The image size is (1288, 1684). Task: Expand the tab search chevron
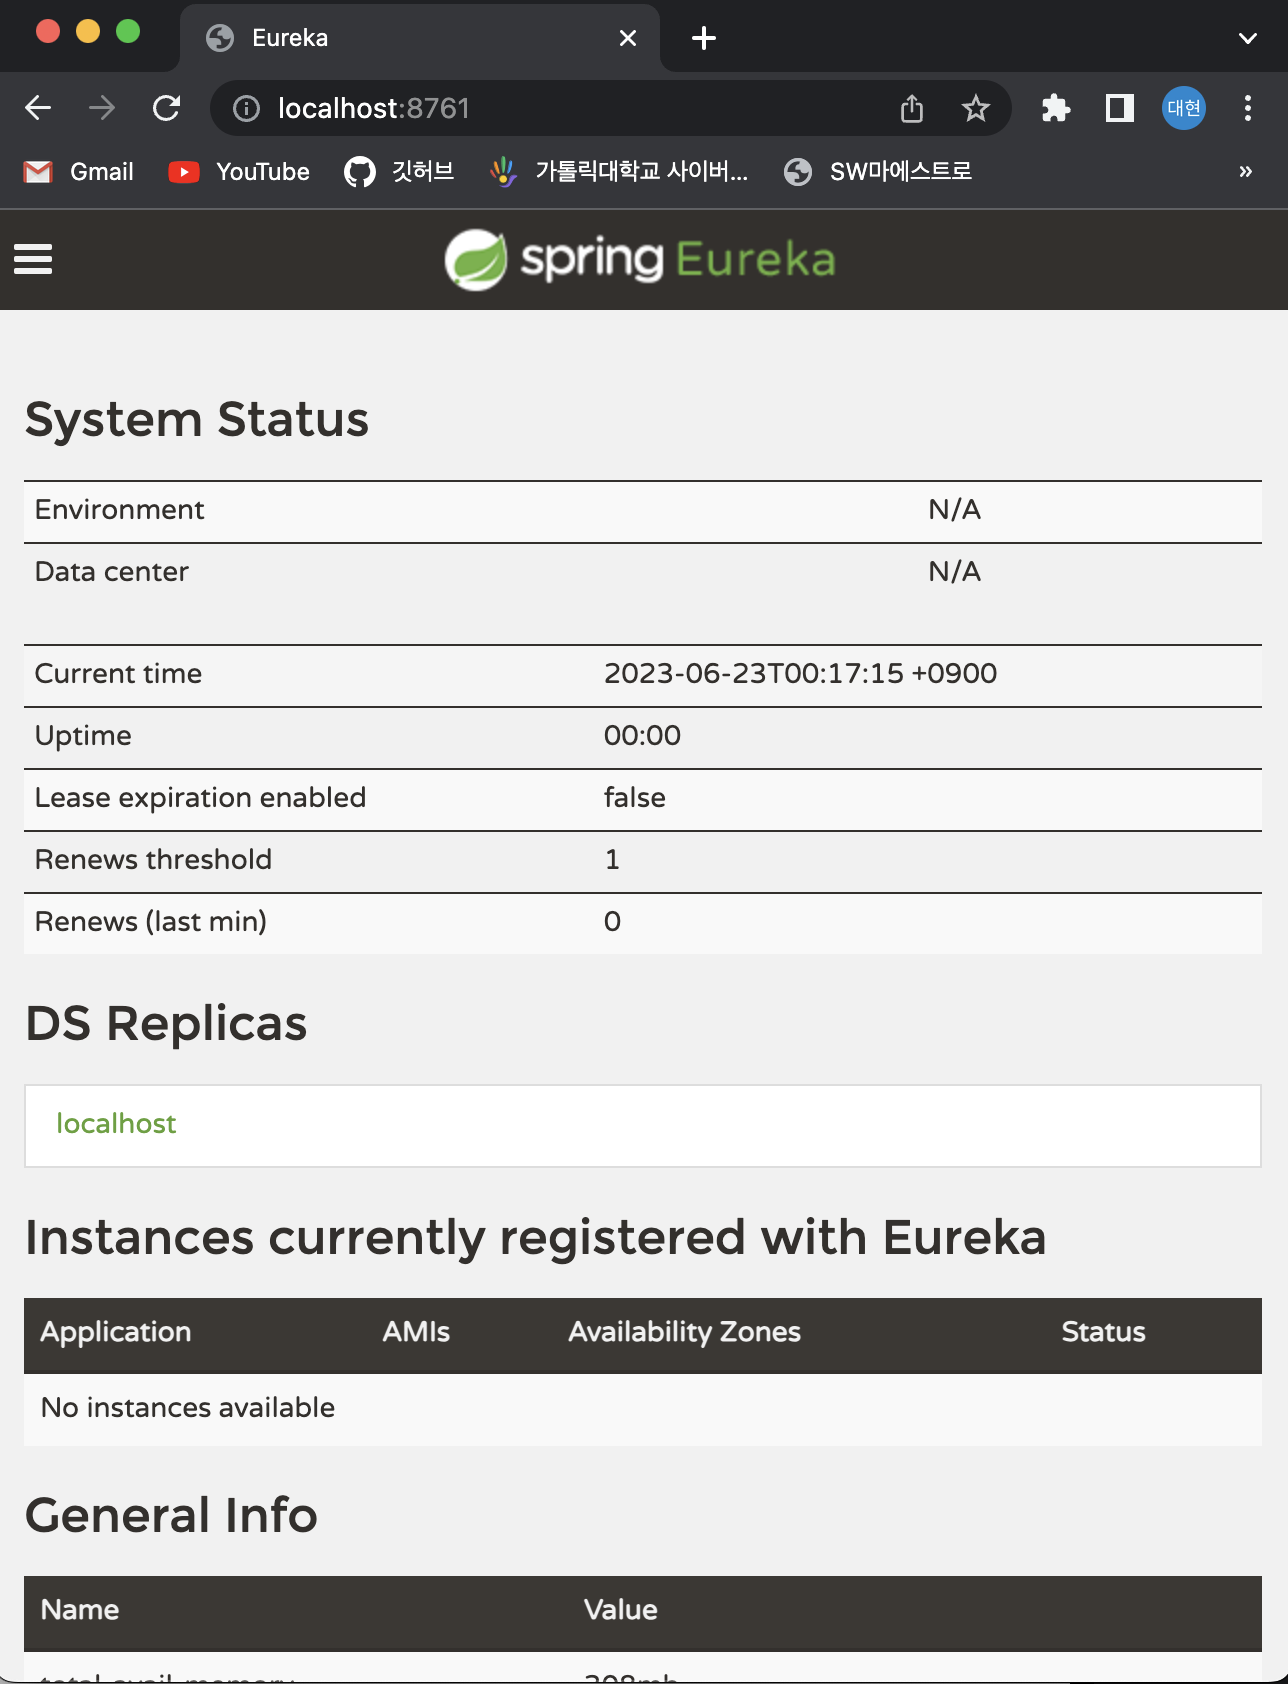(x=1248, y=38)
